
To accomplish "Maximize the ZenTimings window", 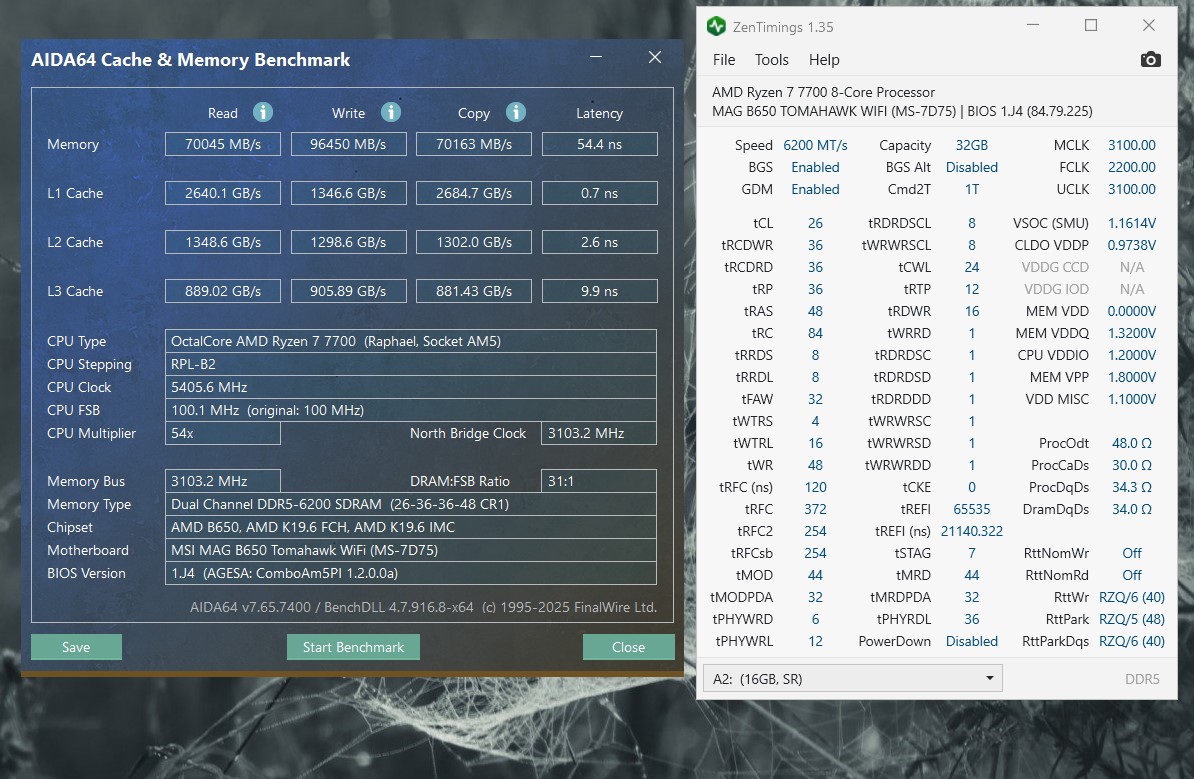I will [x=1090, y=26].
